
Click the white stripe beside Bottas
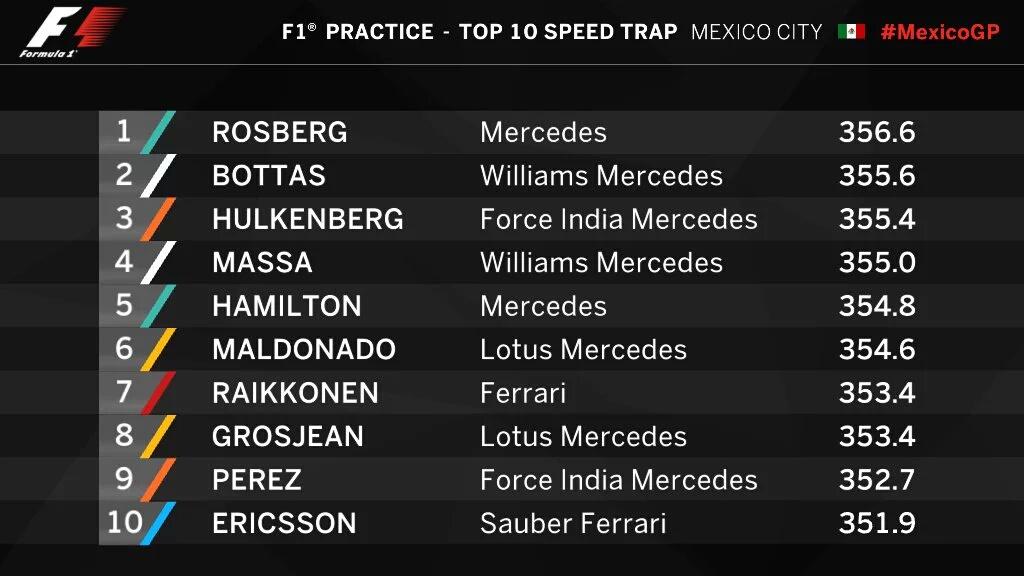(x=158, y=176)
